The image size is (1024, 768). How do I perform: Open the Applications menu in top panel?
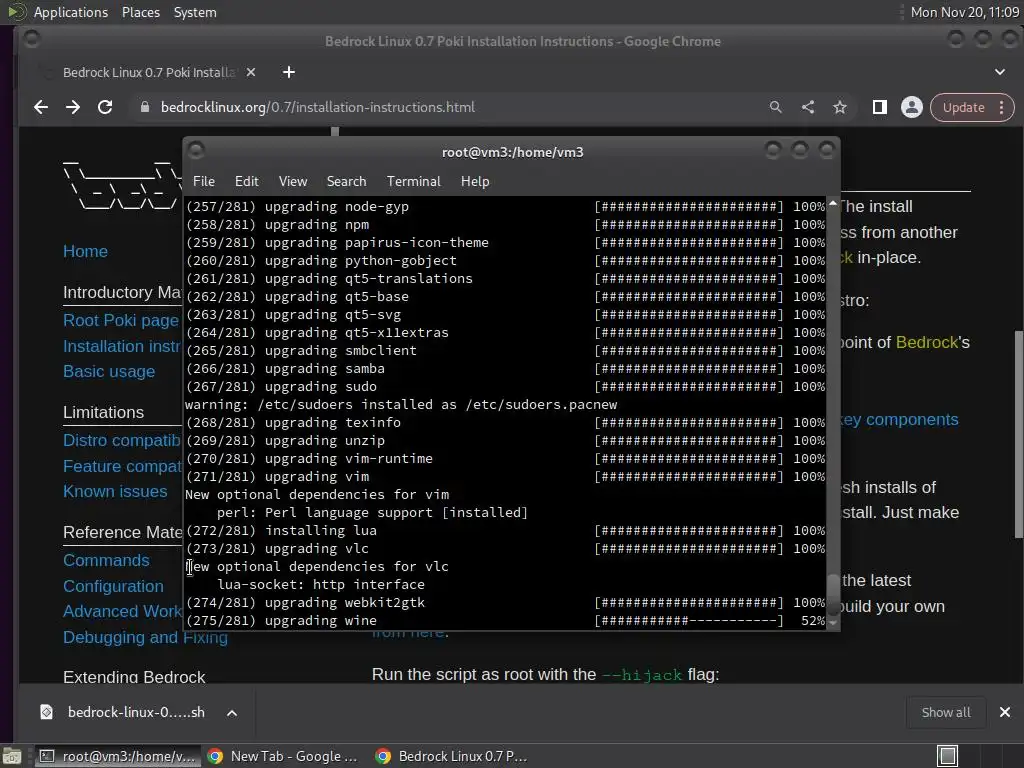(x=71, y=12)
